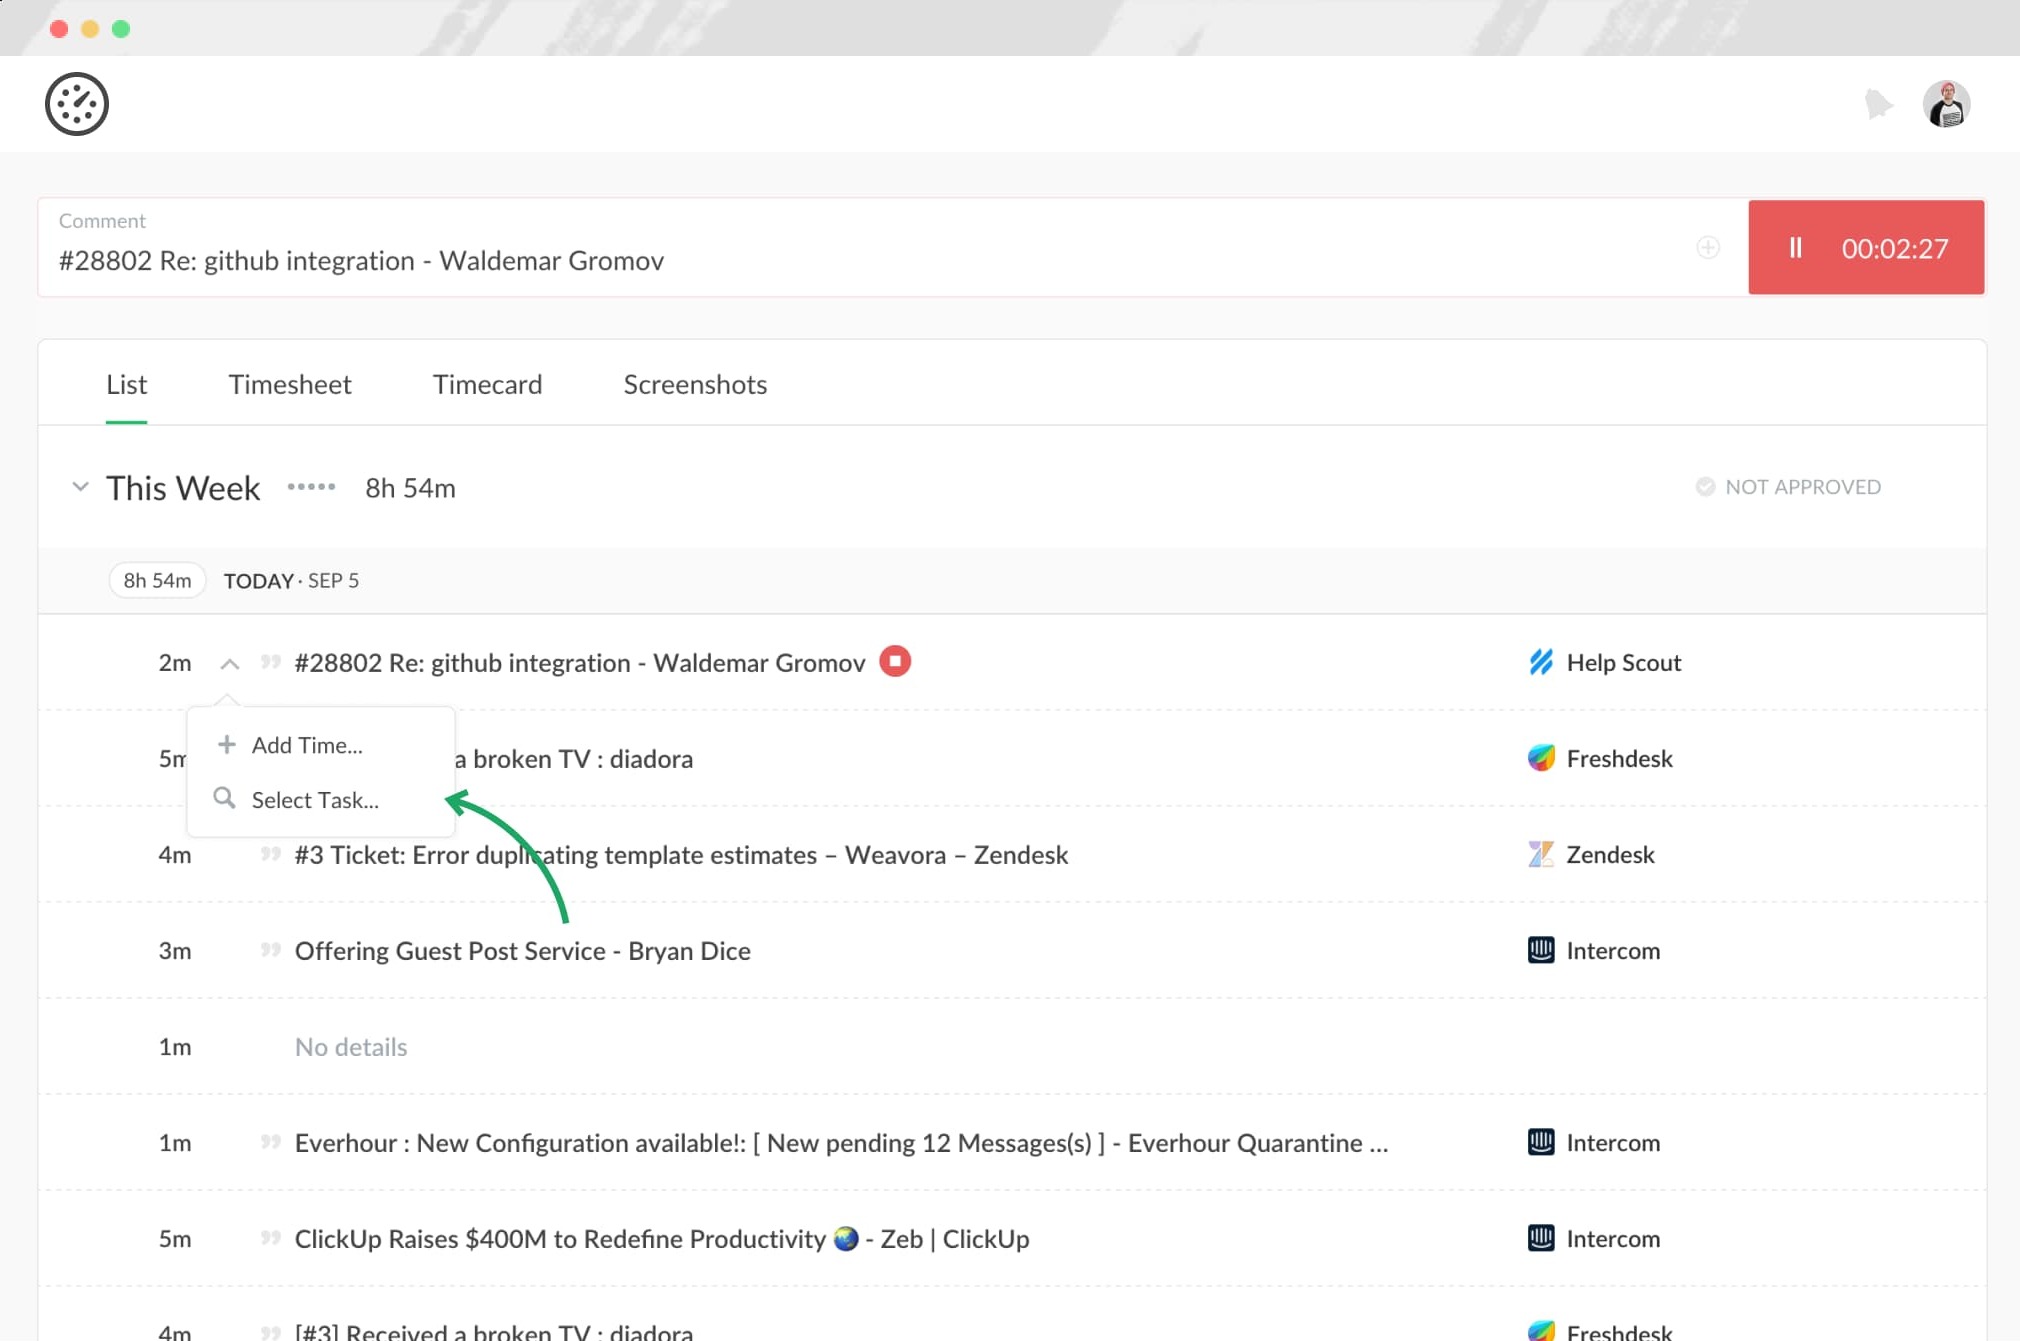Pause the running 00:02:27 timer
The height and width of the screenshot is (1341, 2020).
1795,247
